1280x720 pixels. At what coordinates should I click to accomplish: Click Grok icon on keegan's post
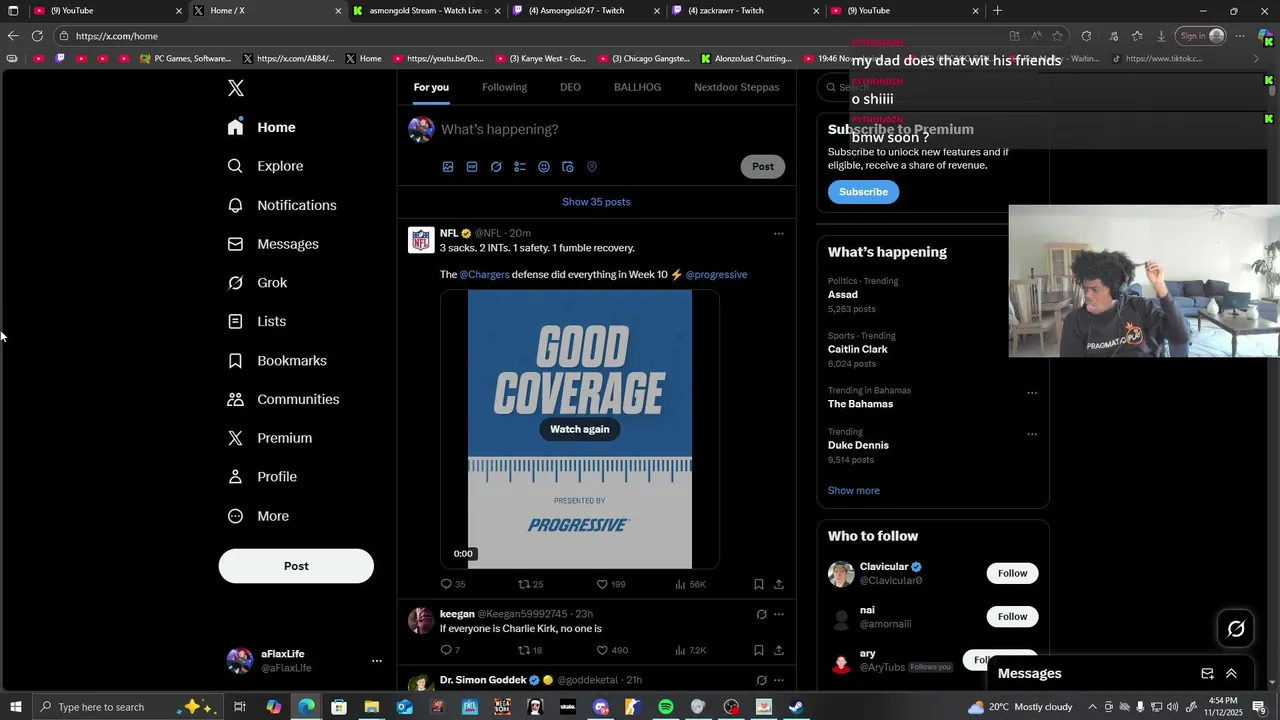tap(761, 614)
